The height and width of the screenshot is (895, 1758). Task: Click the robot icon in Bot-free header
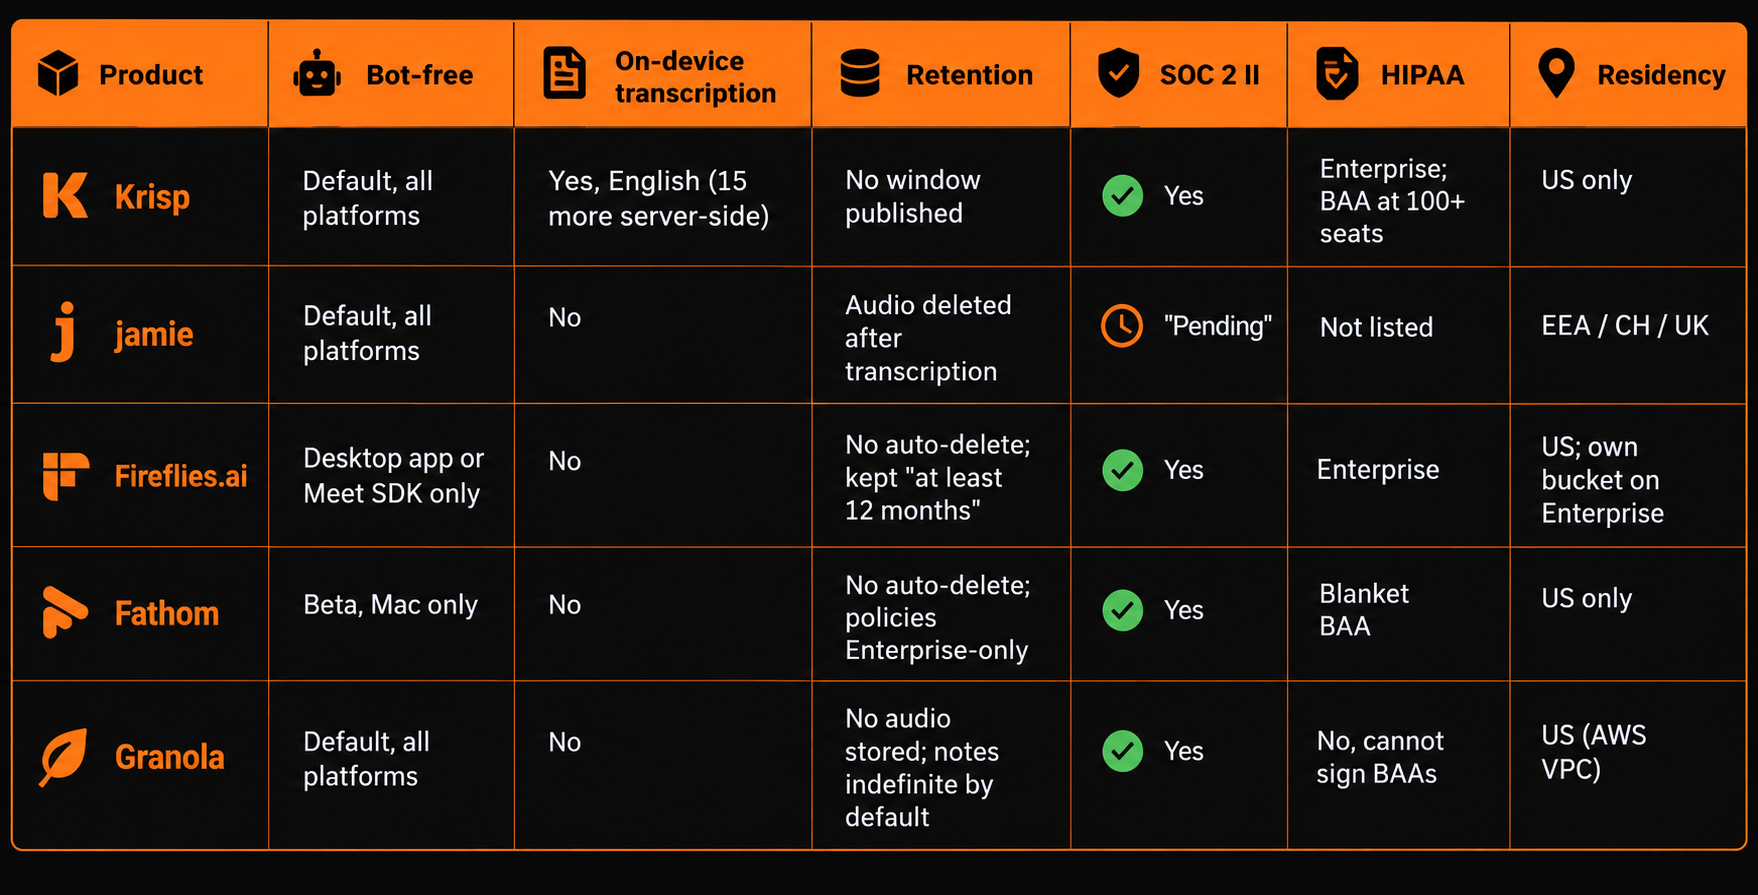click(317, 74)
